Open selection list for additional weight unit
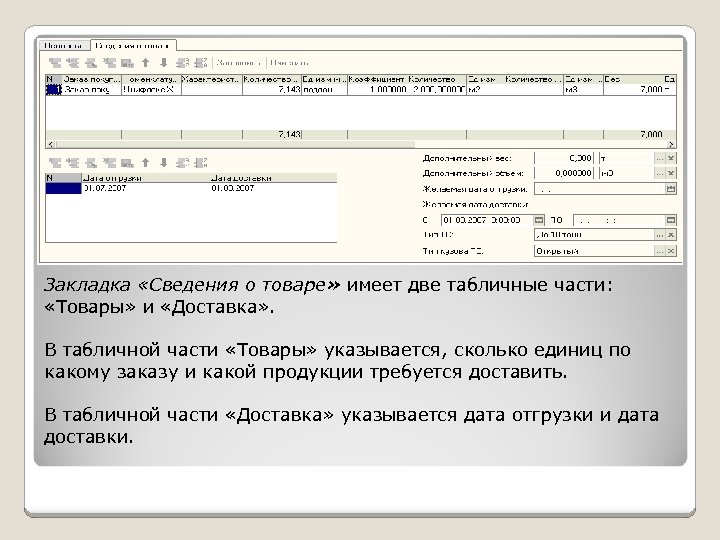 pos(660,158)
